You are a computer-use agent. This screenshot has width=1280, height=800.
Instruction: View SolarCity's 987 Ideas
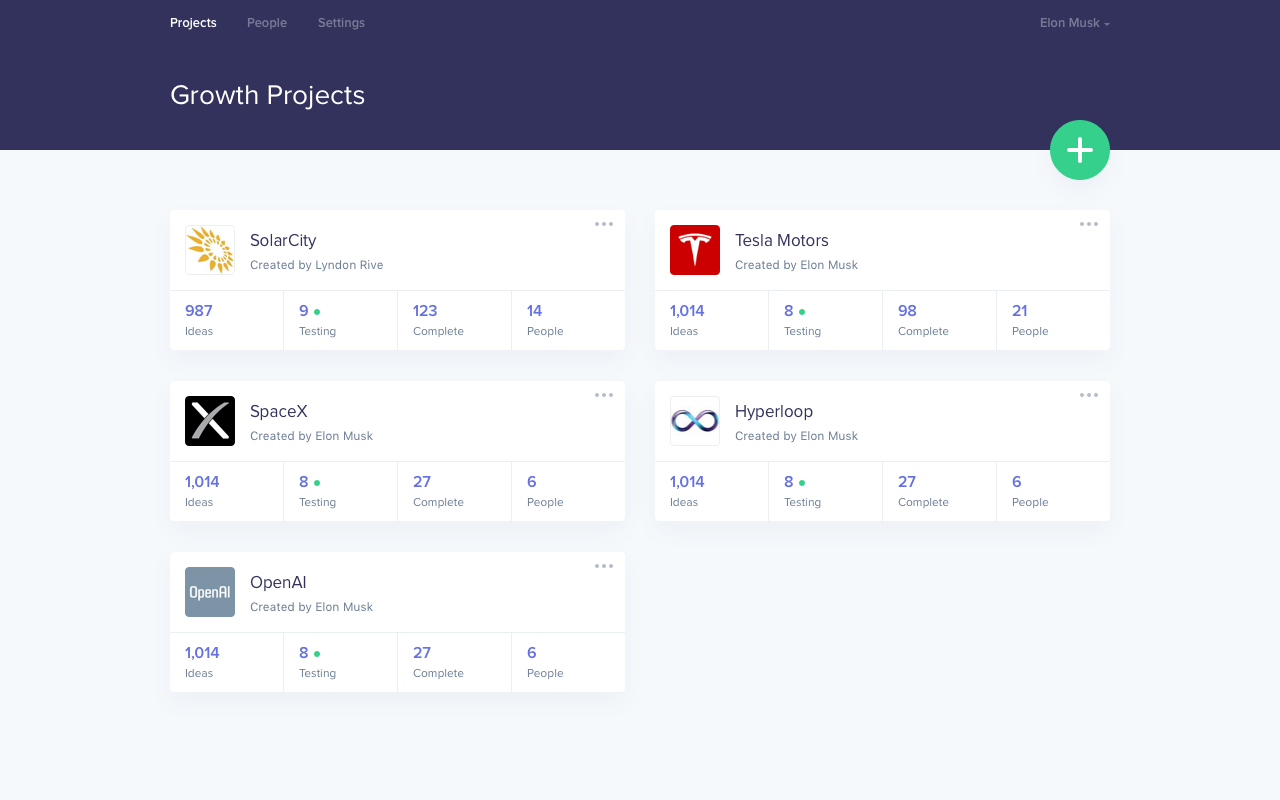pyautogui.click(x=226, y=320)
